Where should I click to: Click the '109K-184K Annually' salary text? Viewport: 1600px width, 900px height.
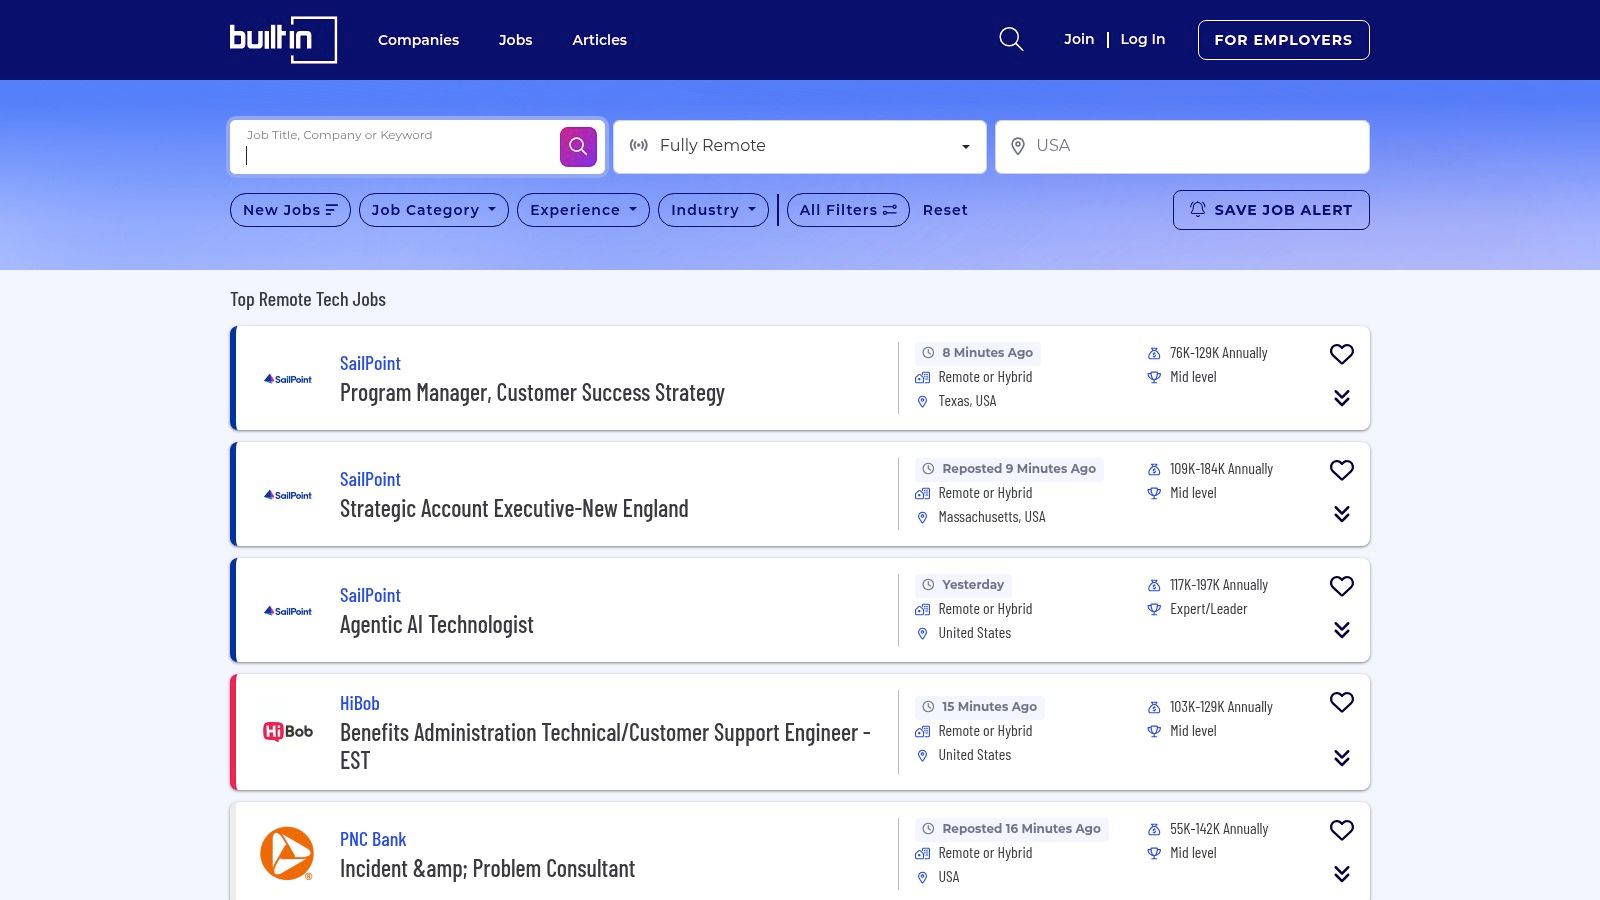point(1222,469)
